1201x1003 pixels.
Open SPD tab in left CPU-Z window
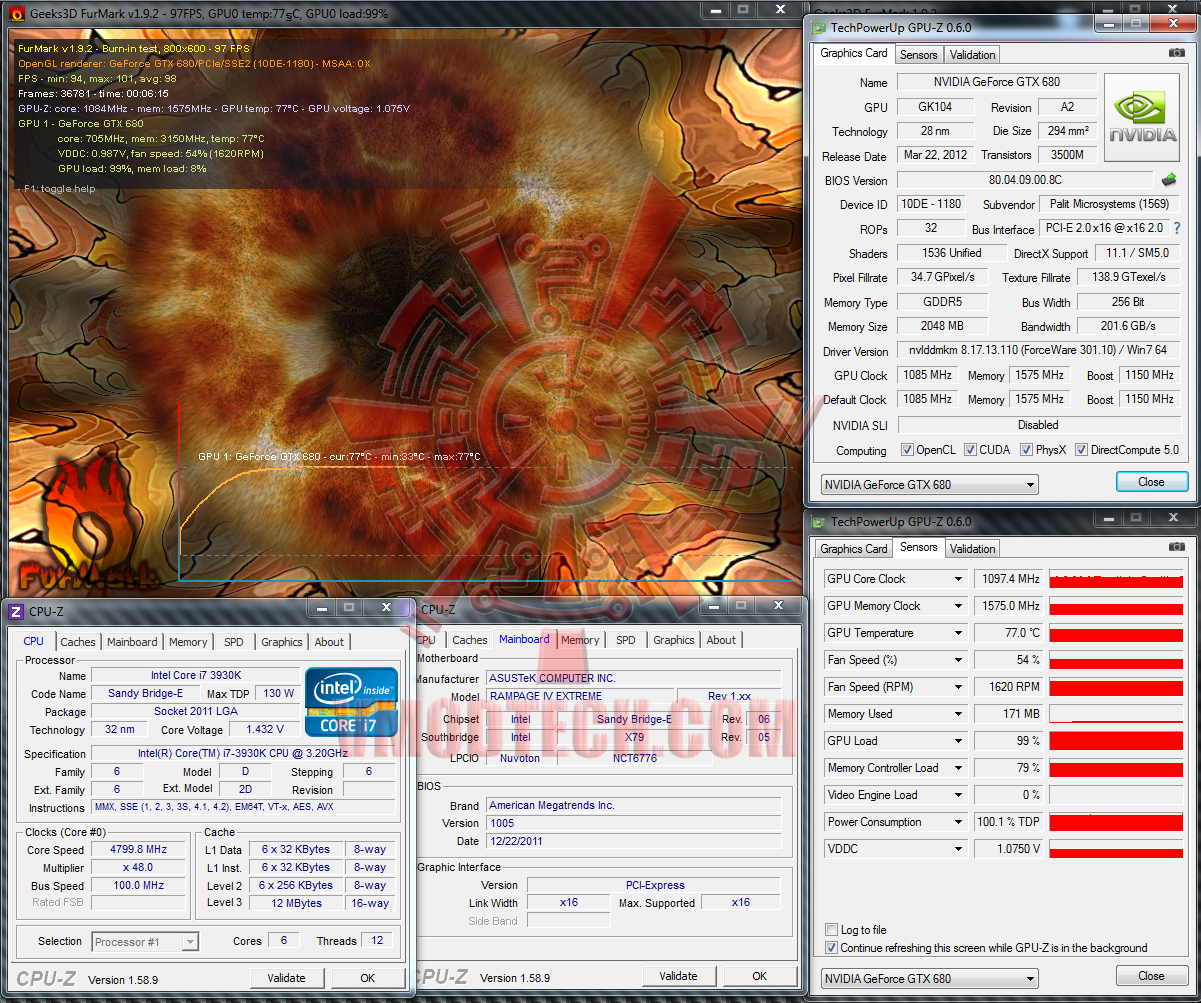[x=233, y=642]
